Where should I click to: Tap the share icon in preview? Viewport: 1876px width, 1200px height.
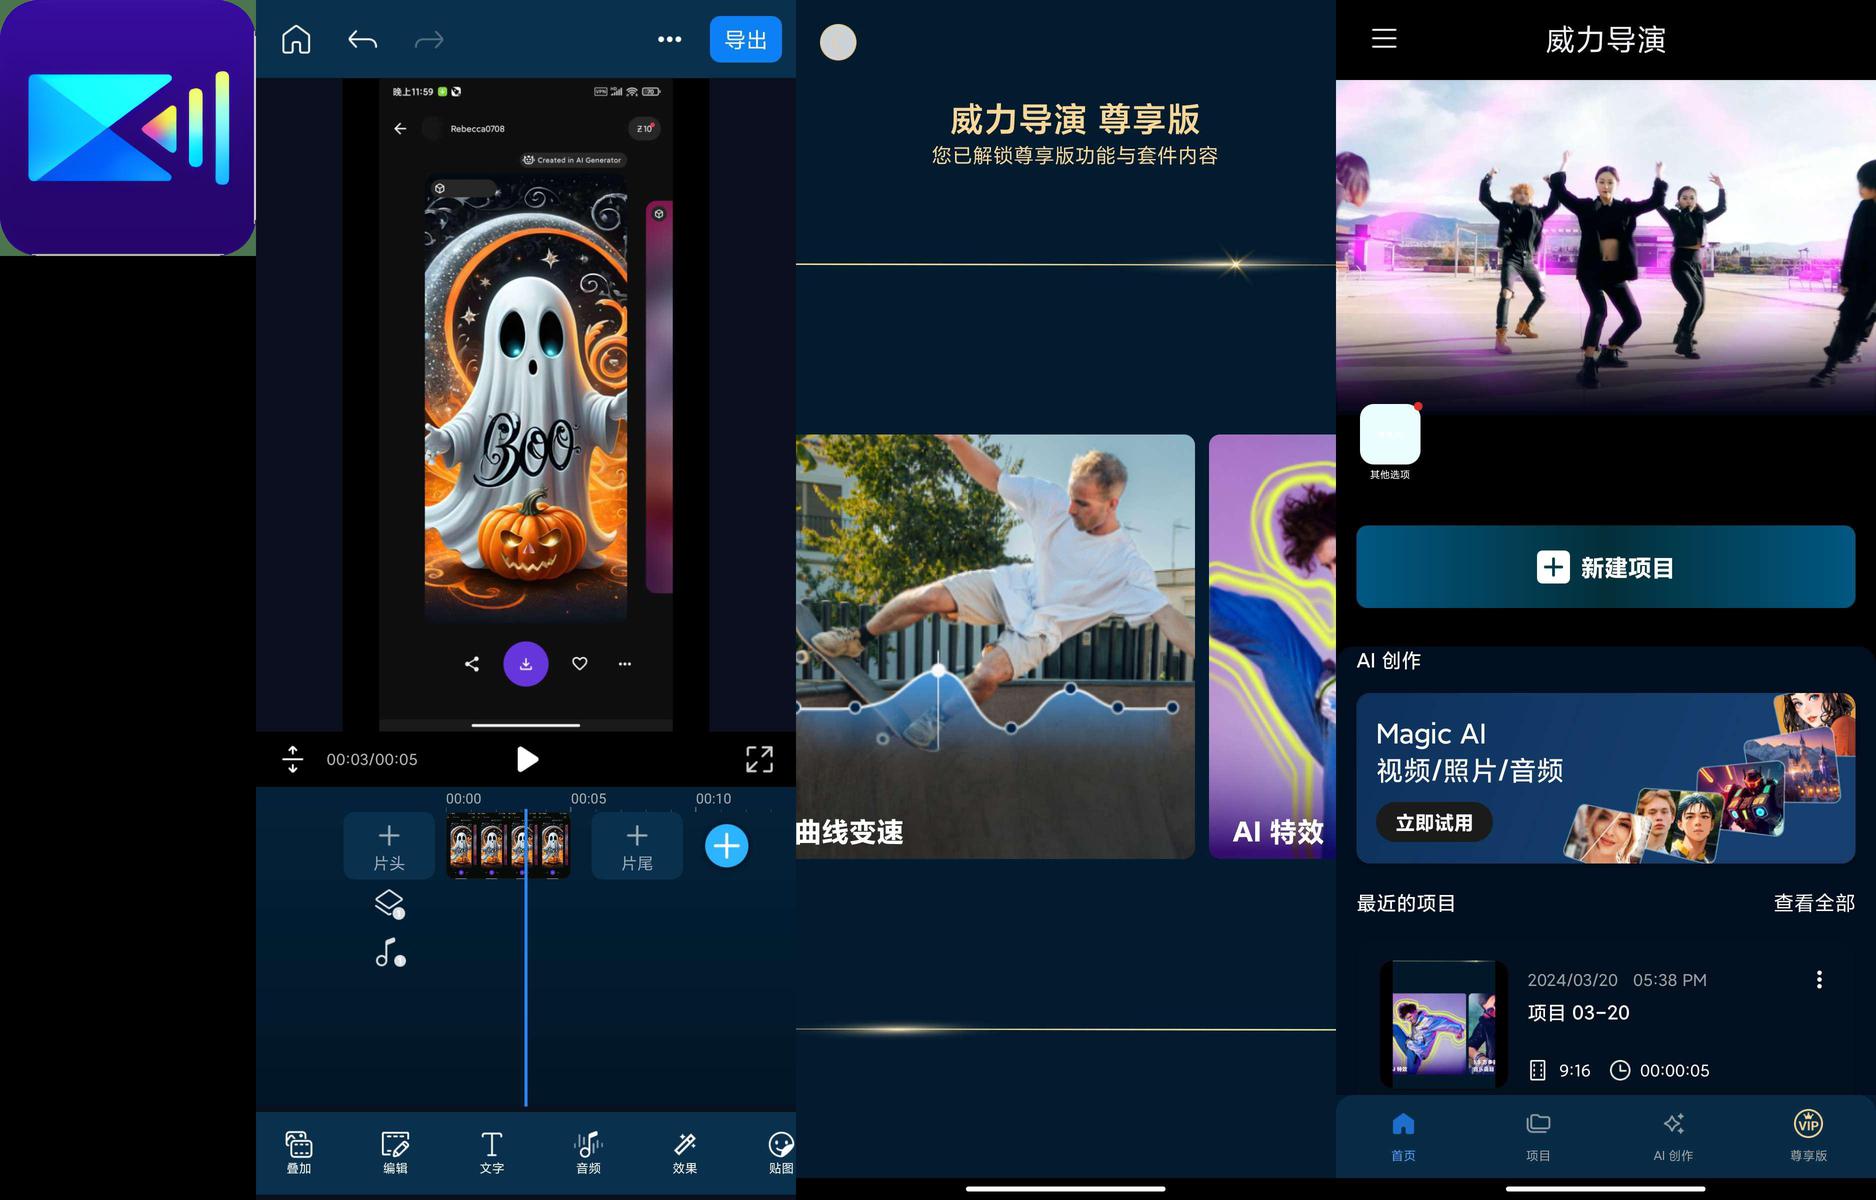pyautogui.click(x=472, y=664)
